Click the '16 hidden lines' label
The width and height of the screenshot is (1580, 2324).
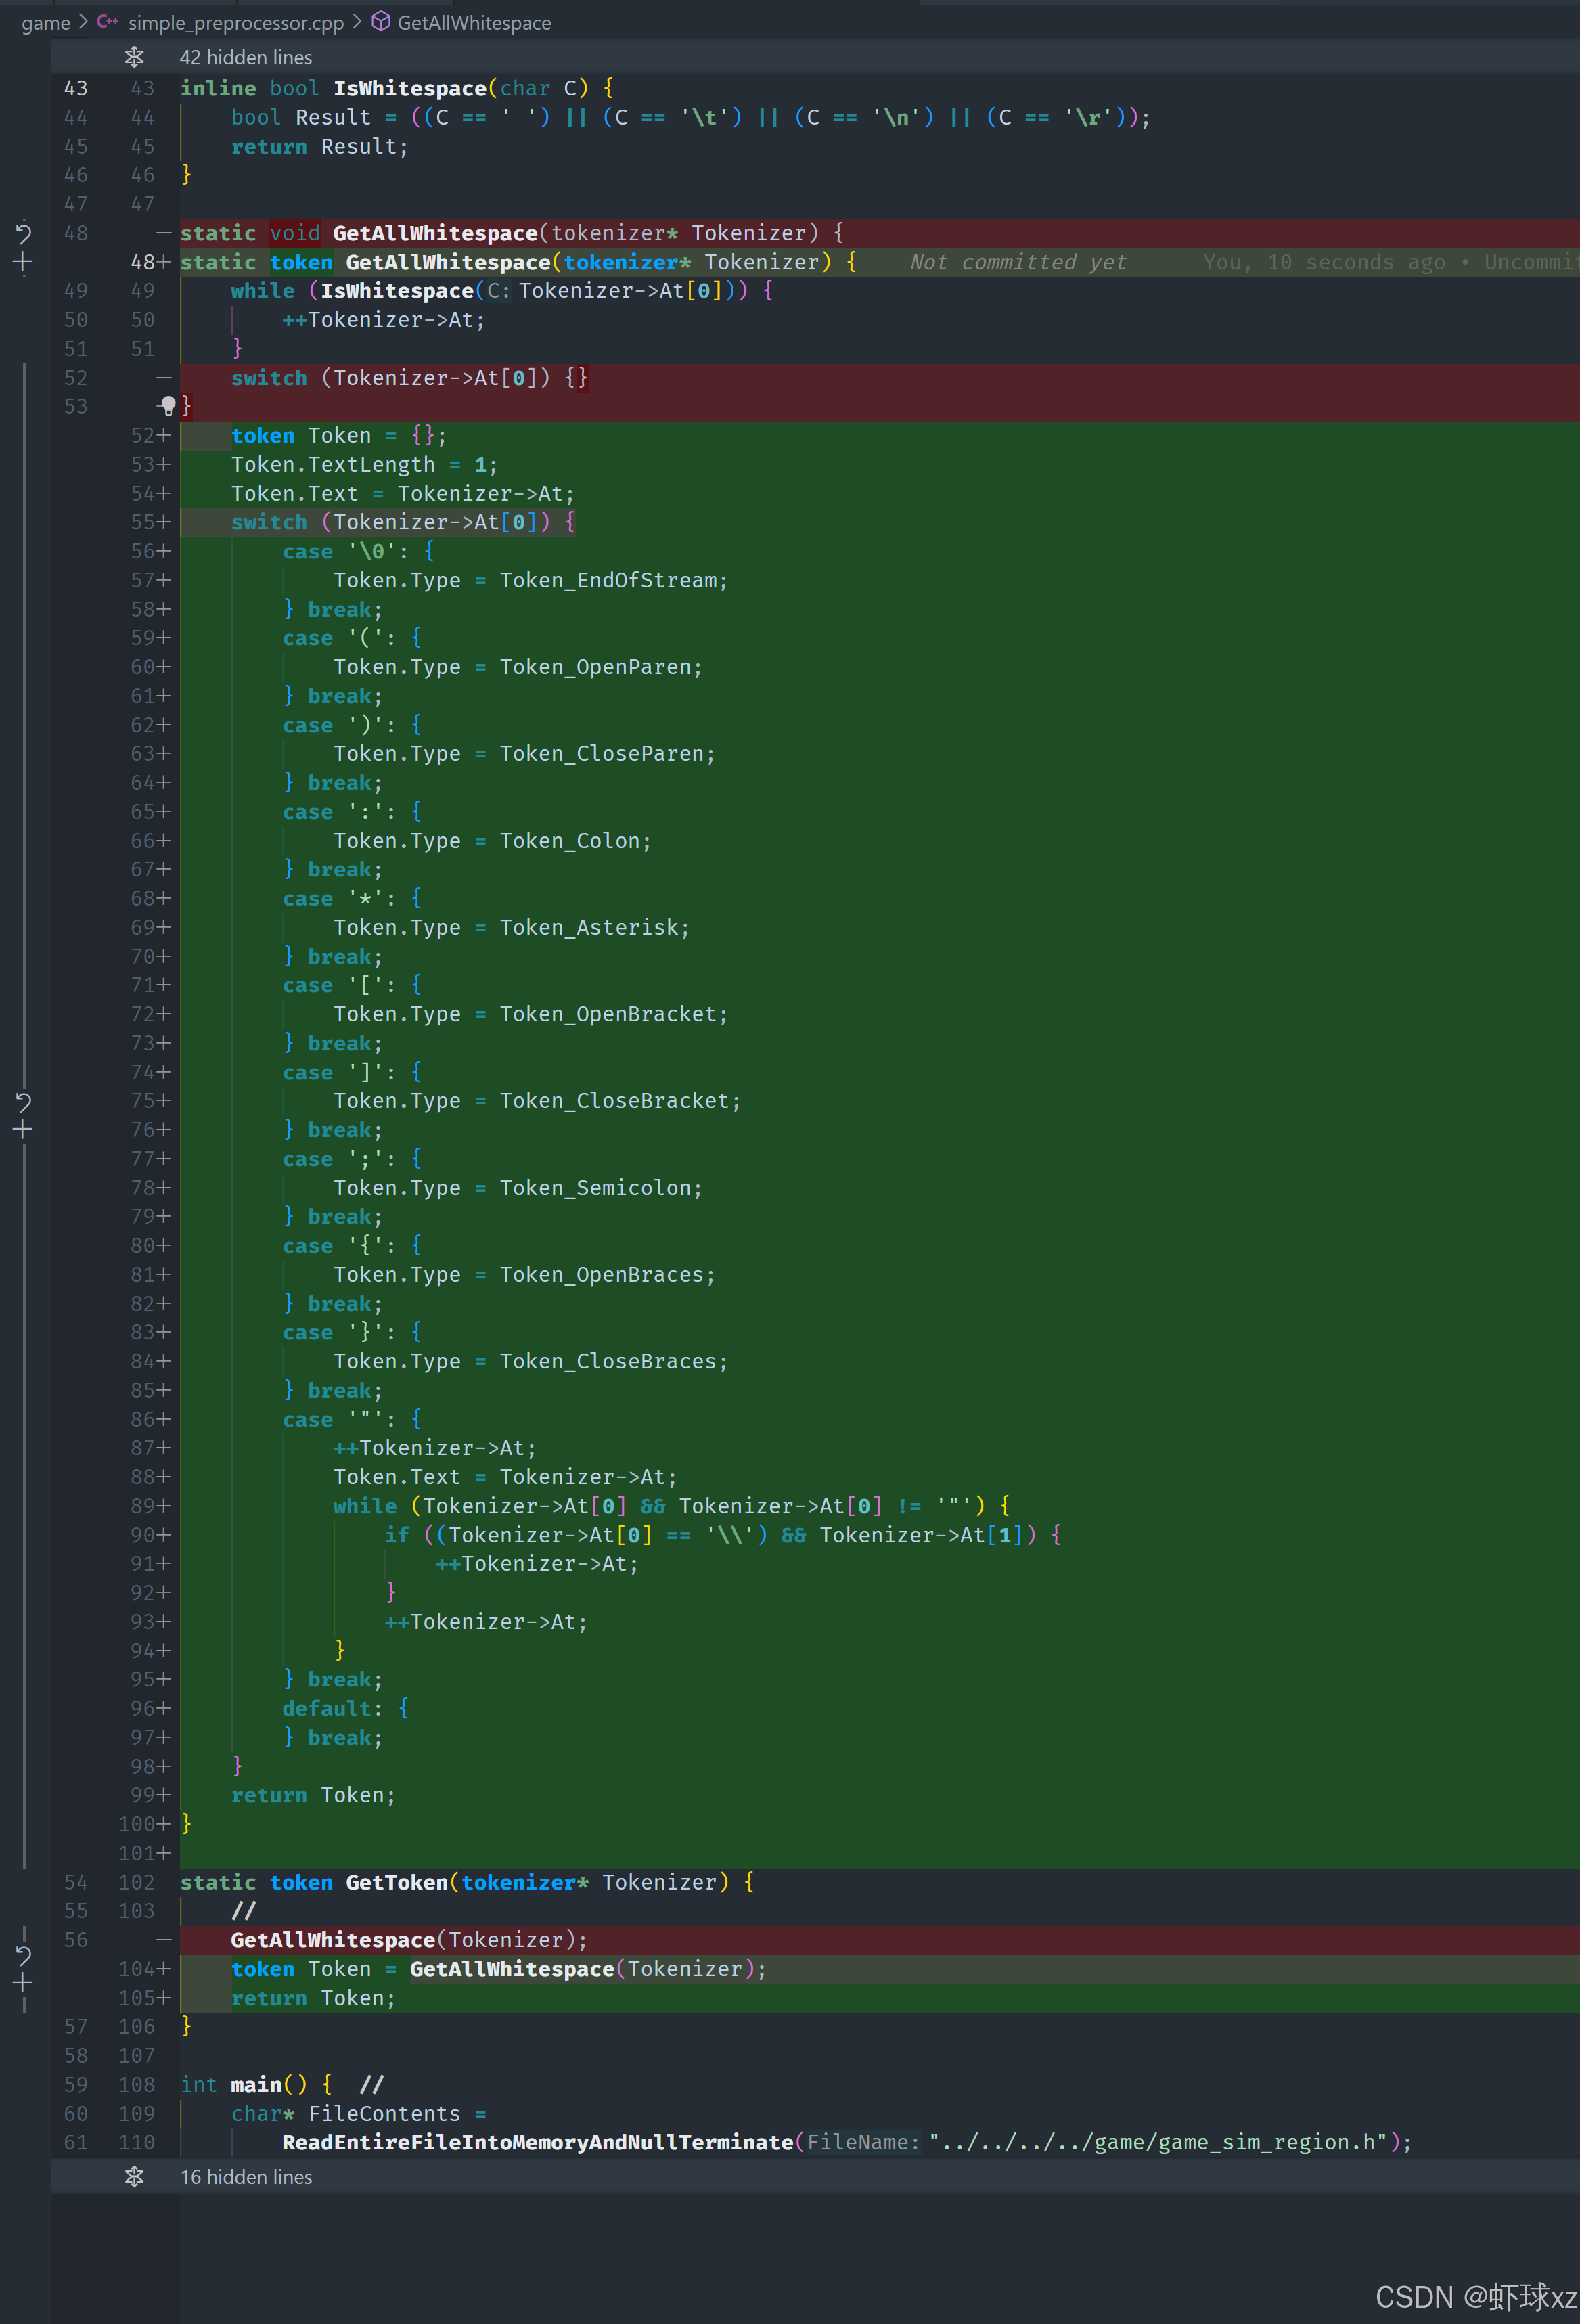246,2177
